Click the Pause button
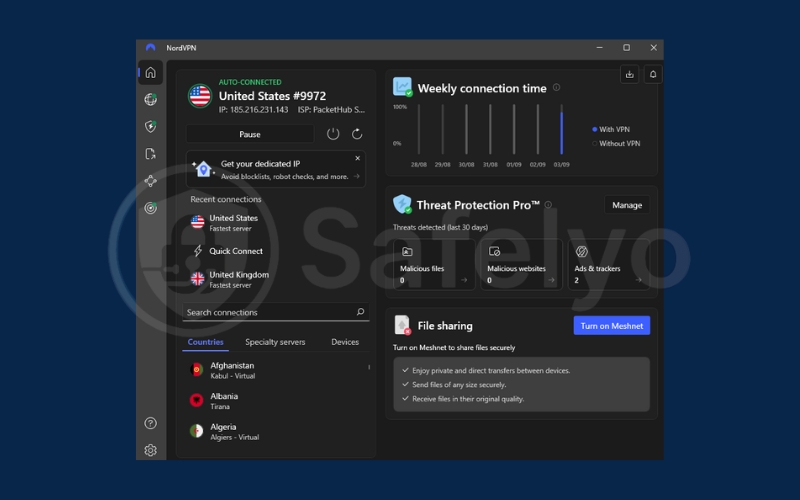Screen dimensions: 800x500 (250, 134)
